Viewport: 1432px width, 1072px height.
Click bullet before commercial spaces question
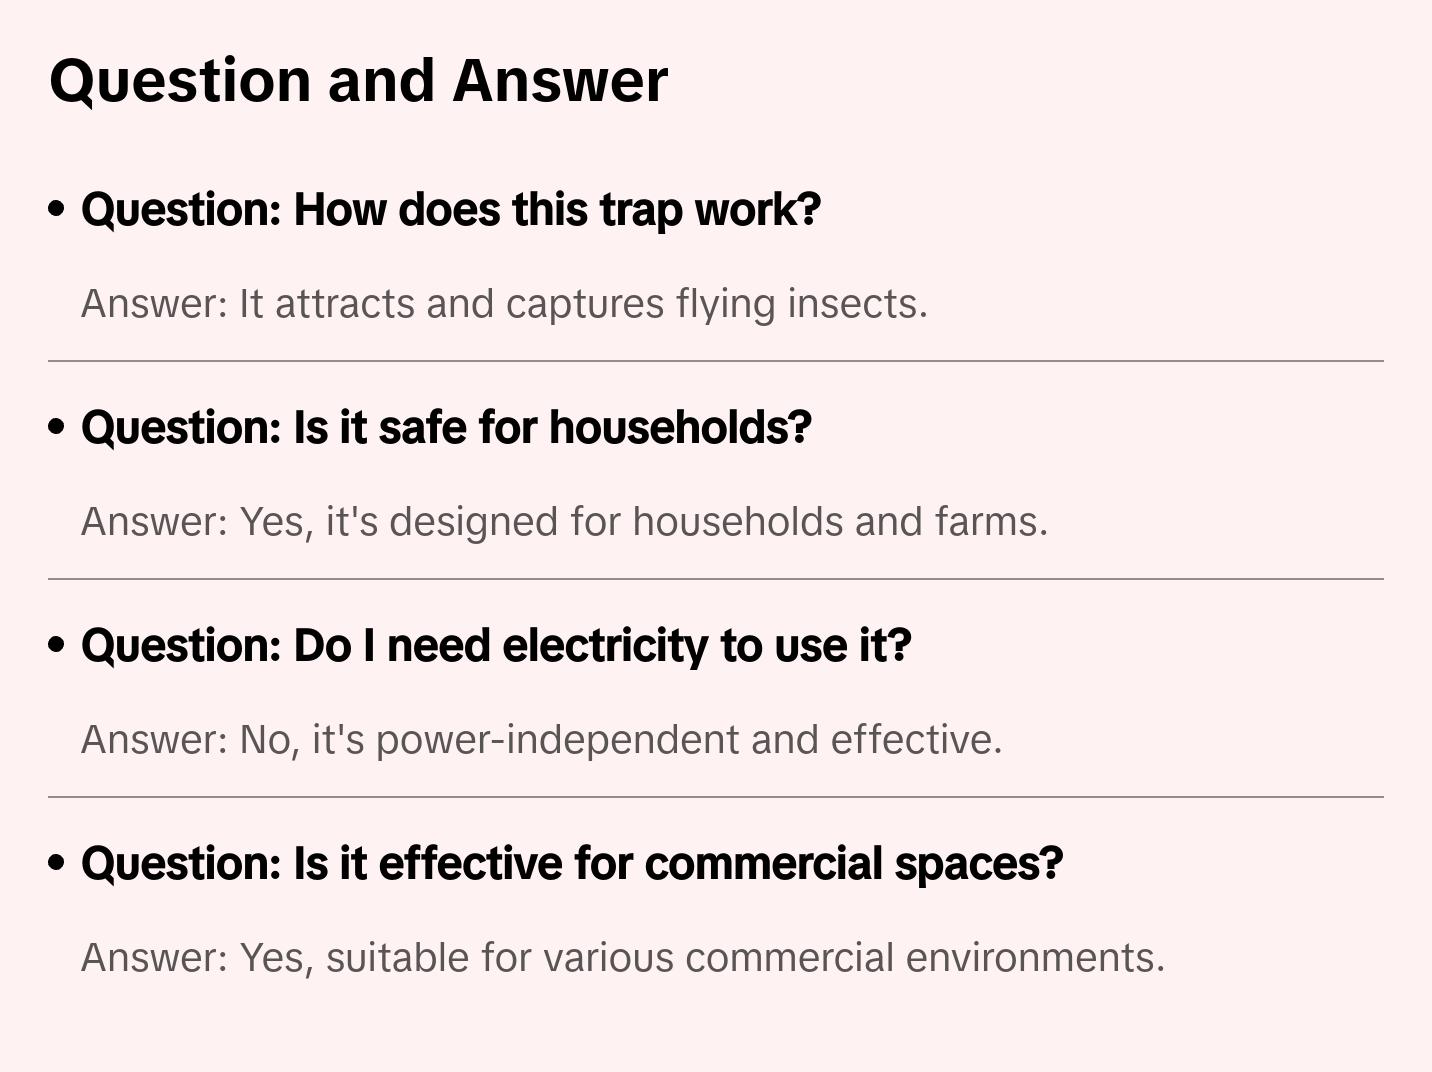(x=57, y=863)
